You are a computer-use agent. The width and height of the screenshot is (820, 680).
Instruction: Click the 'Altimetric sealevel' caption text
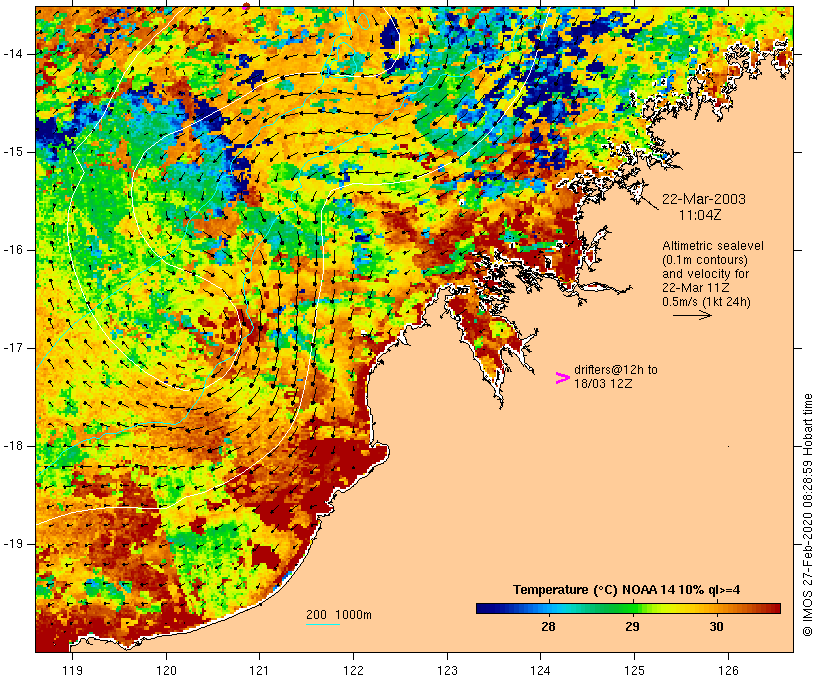[713, 246]
